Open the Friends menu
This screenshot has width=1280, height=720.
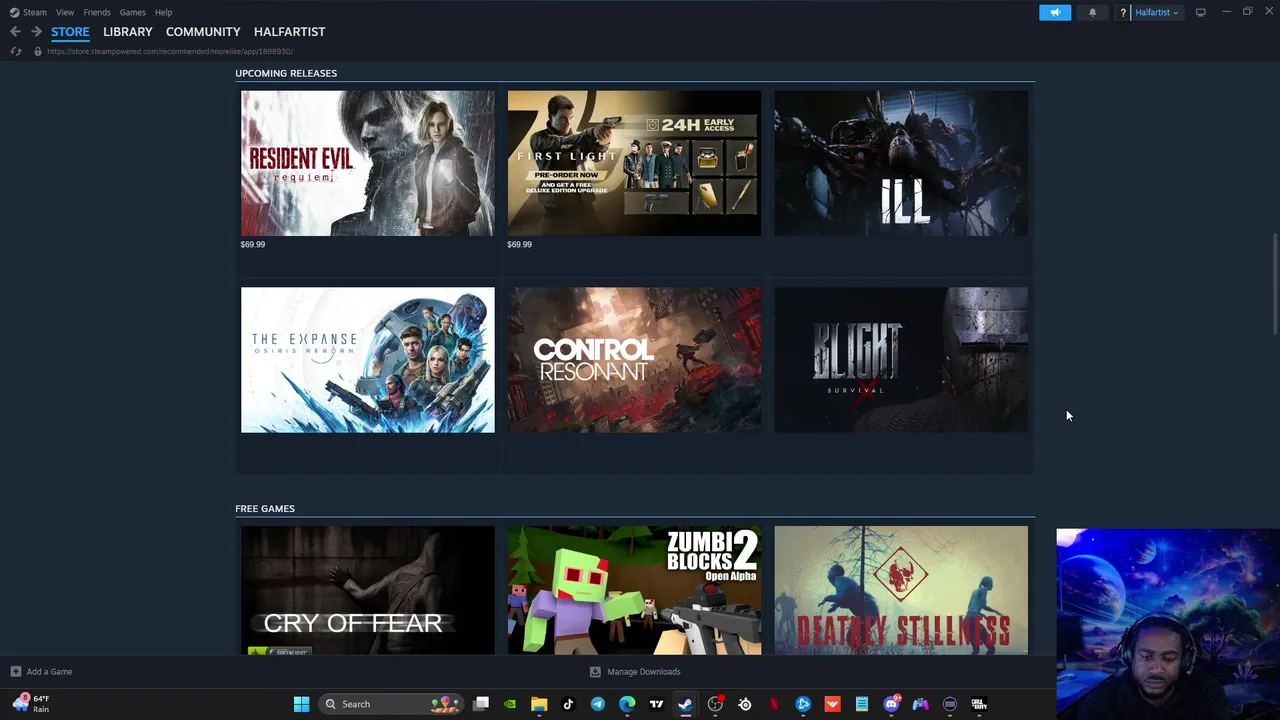pyautogui.click(x=97, y=12)
